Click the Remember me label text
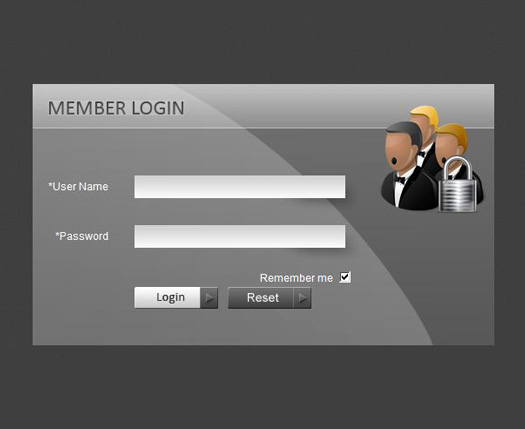 pyautogui.click(x=296, y=278)
